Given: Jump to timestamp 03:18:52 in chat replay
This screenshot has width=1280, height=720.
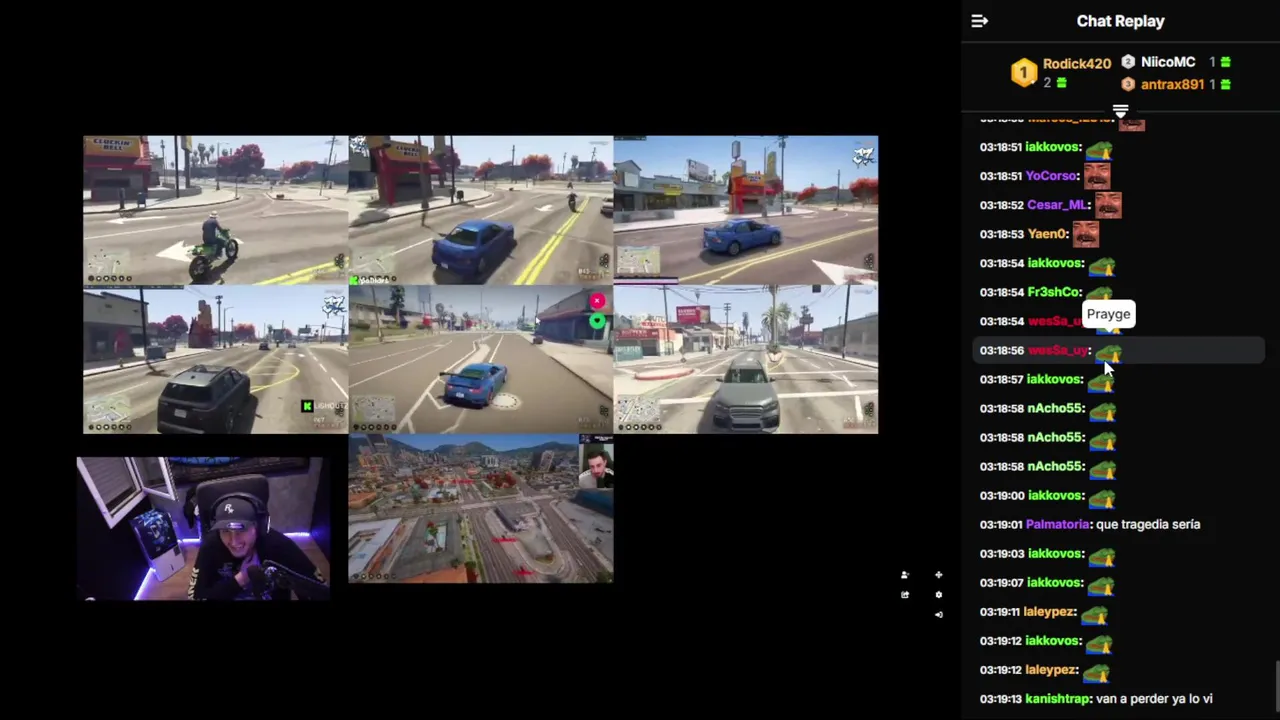Looking at the screenshot, I should click(1001, 205).
